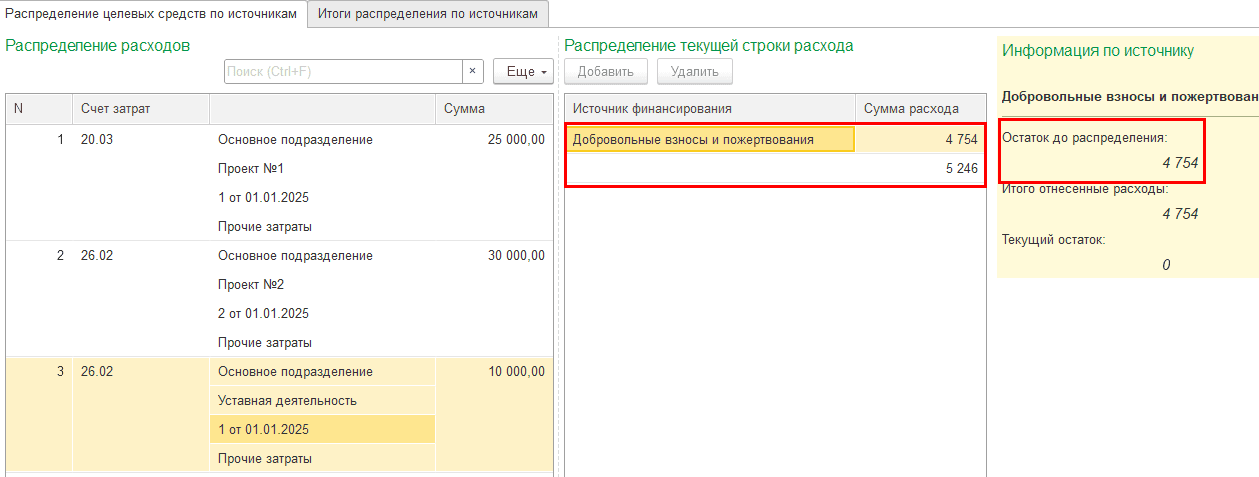Click the 25 000,00 amount cell
Viewport: 1259px width, 477px height.
pos(494,140)
